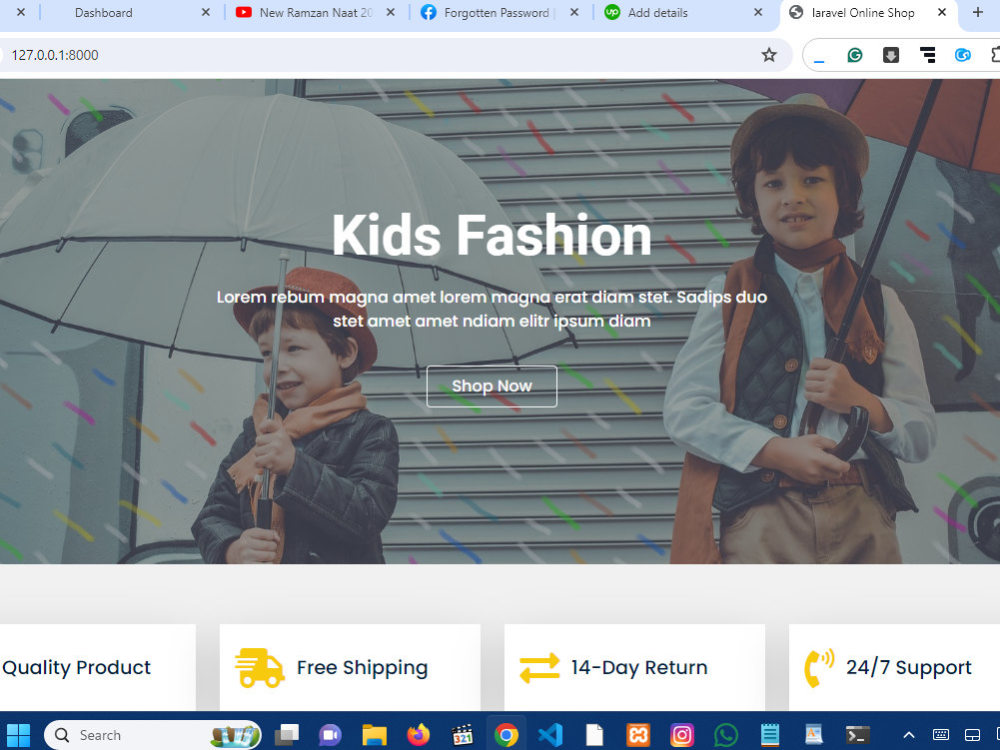Switch to the Dashboard tab
This screenshot has width=1000, height=750.
(x=103, y=13)
